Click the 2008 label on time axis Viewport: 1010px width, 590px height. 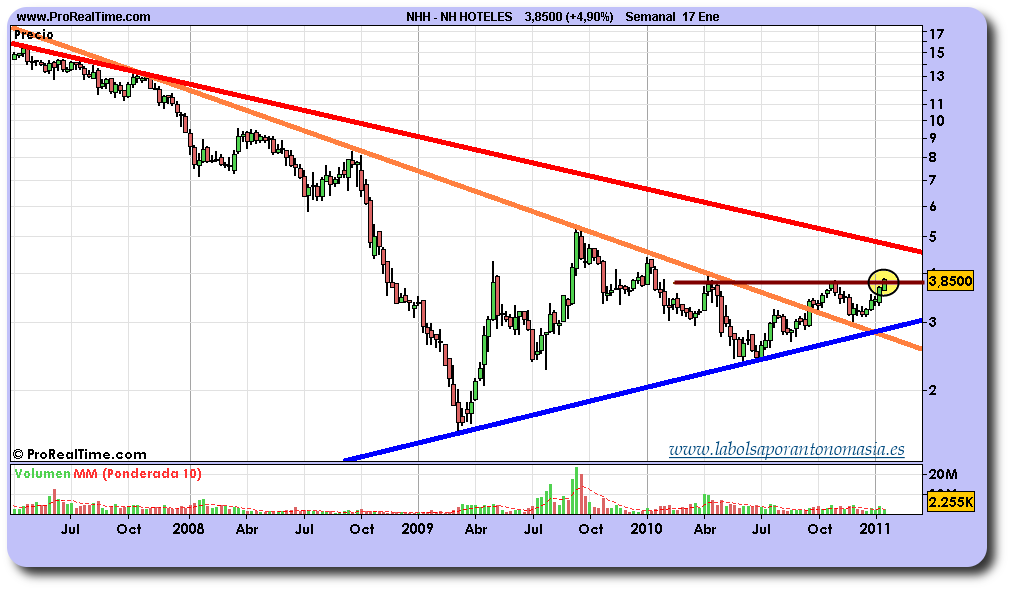189,529
